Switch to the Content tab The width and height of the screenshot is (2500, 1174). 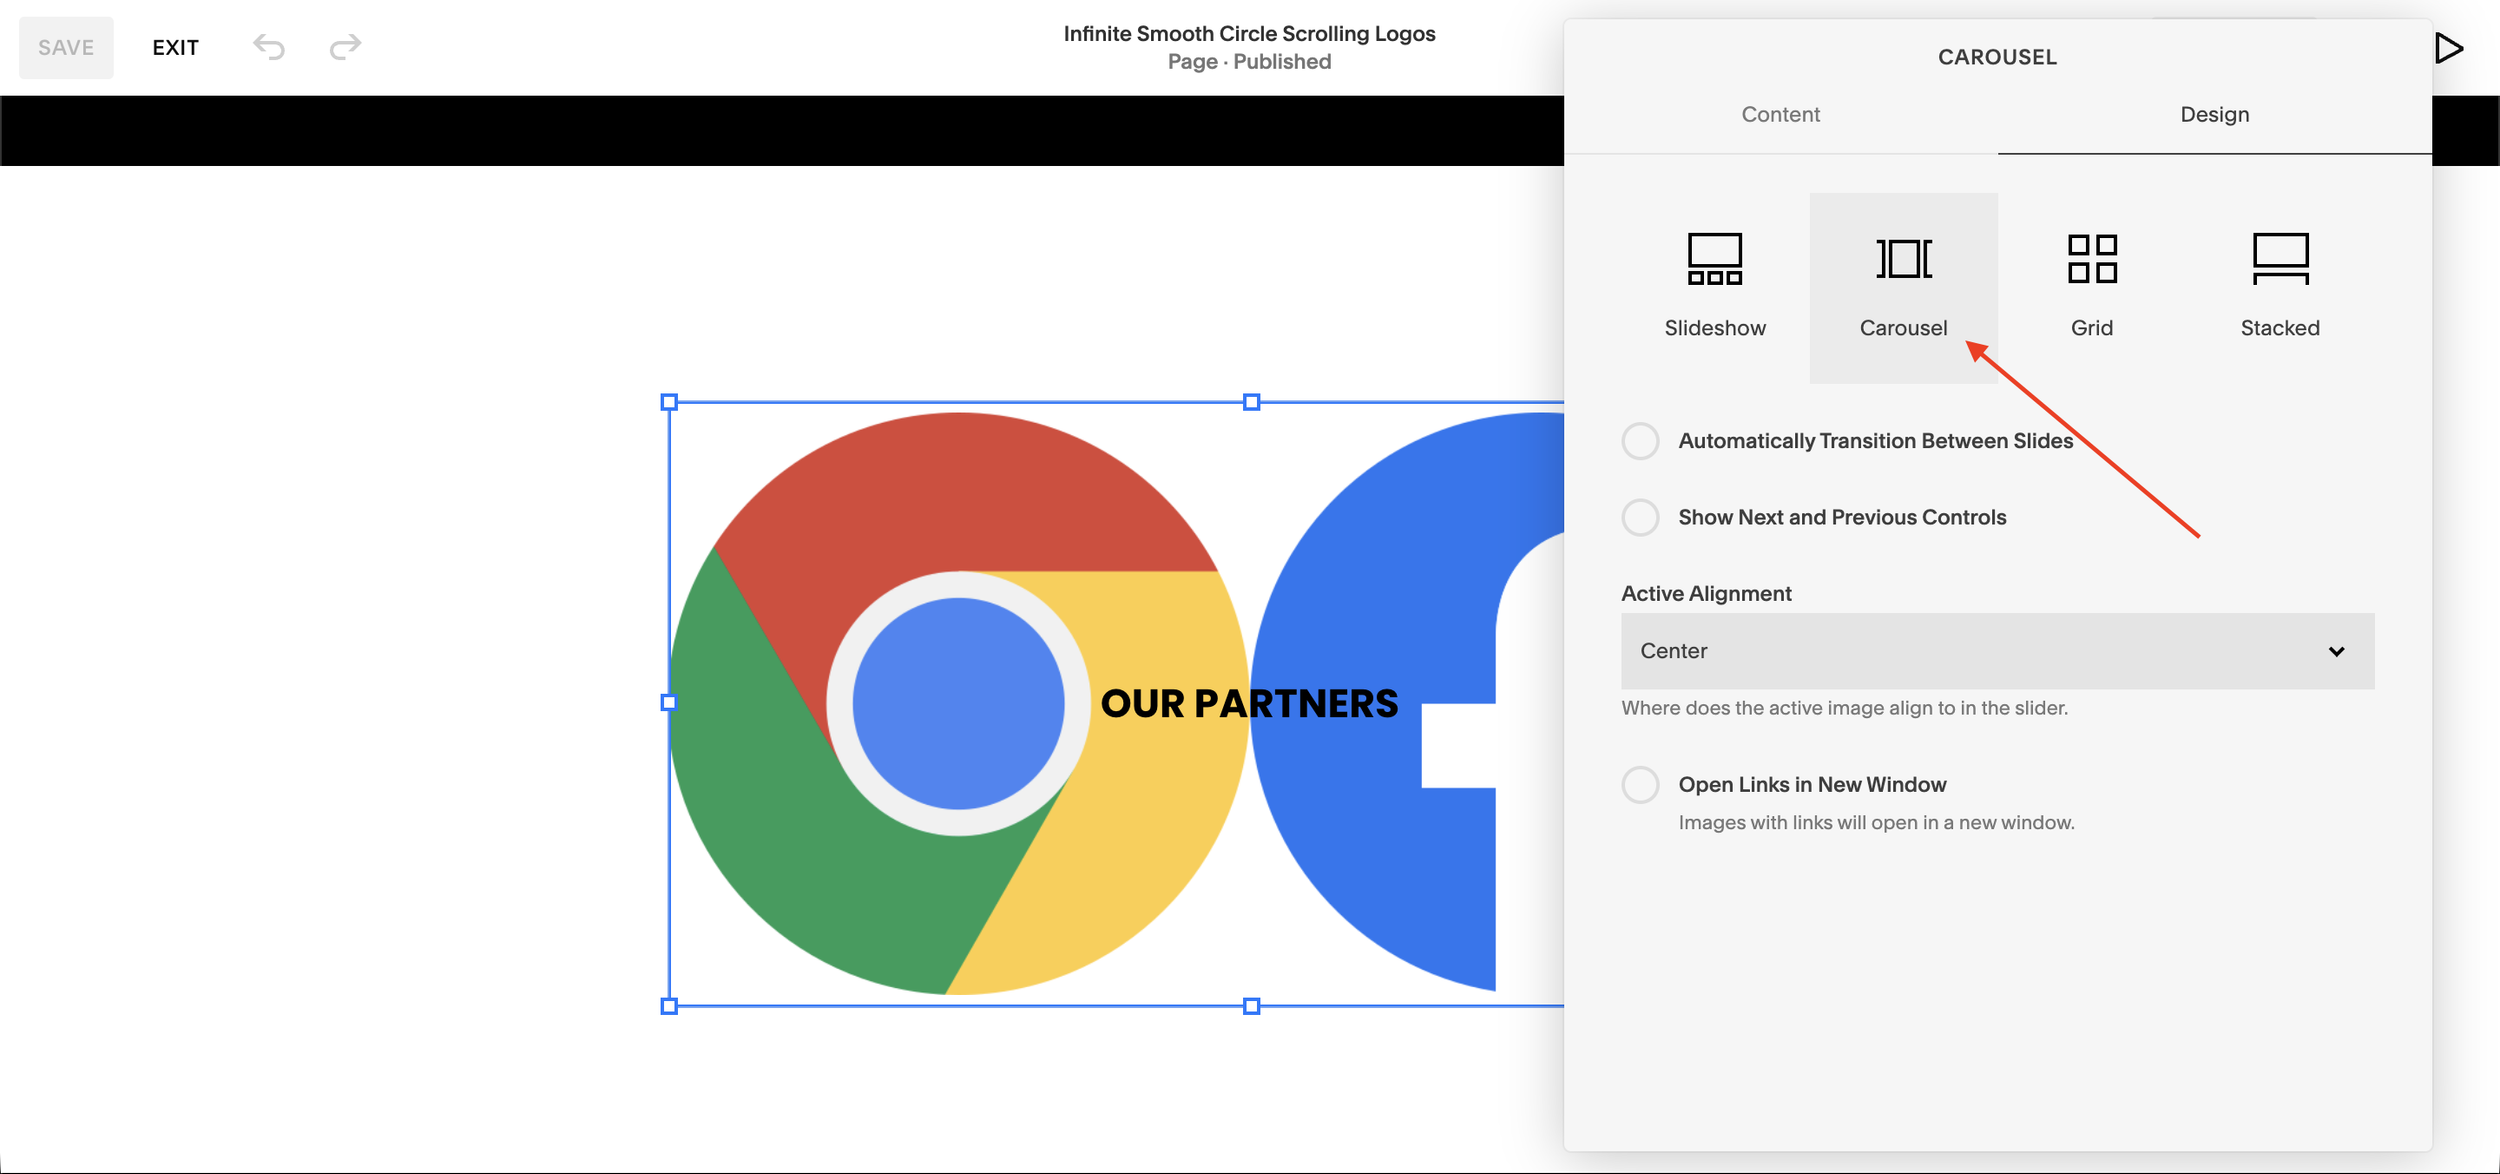(x=1780, y=114)
